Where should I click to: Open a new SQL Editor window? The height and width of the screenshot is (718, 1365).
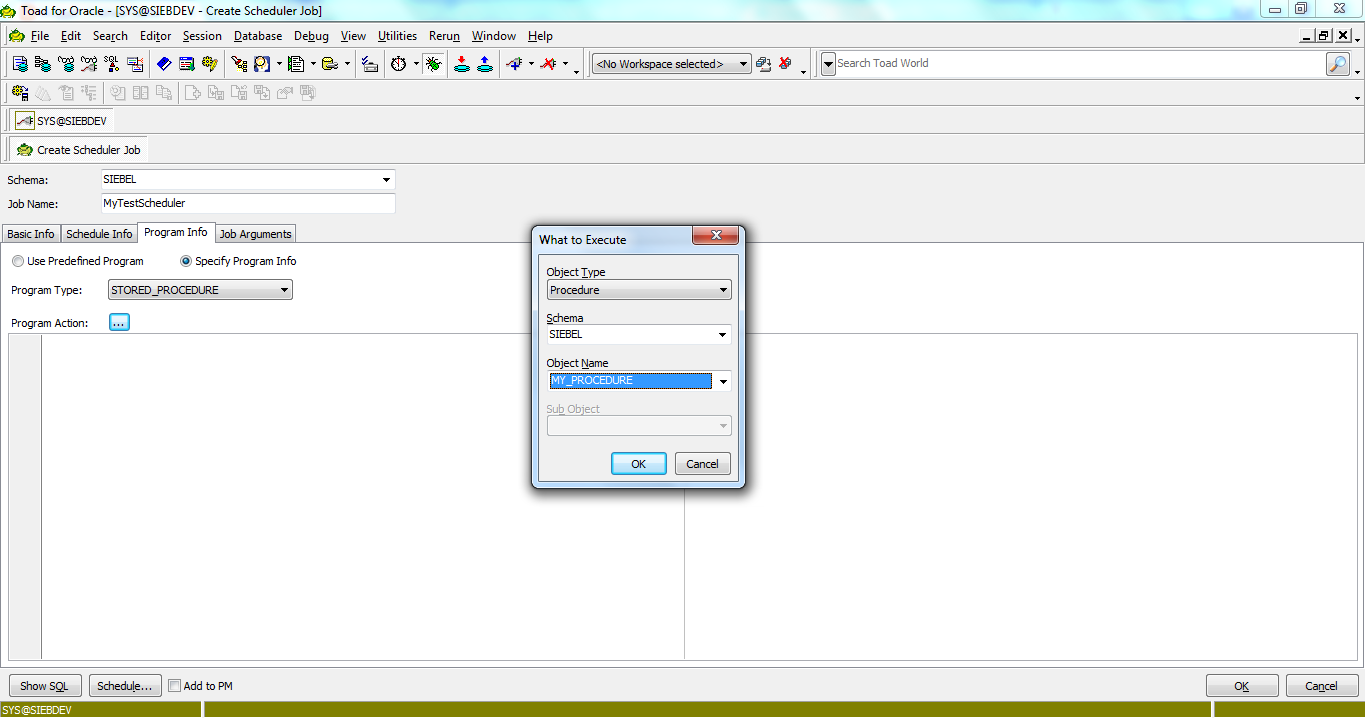pyautogui.click(x=18, y=63)
